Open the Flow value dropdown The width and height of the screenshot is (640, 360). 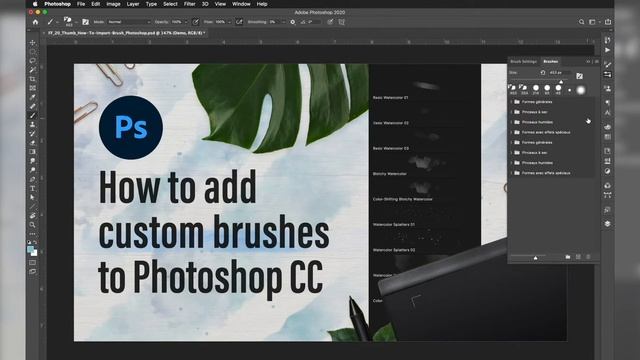pos(229,22)
